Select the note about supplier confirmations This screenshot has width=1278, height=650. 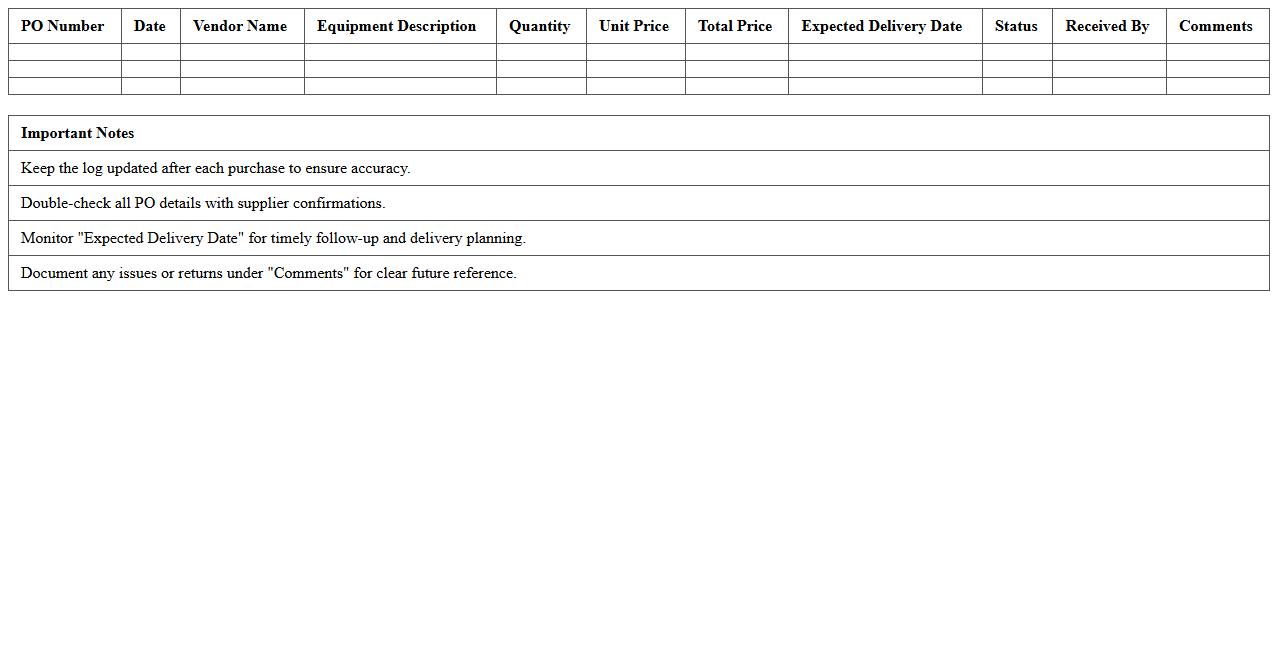tap(638, 203)
